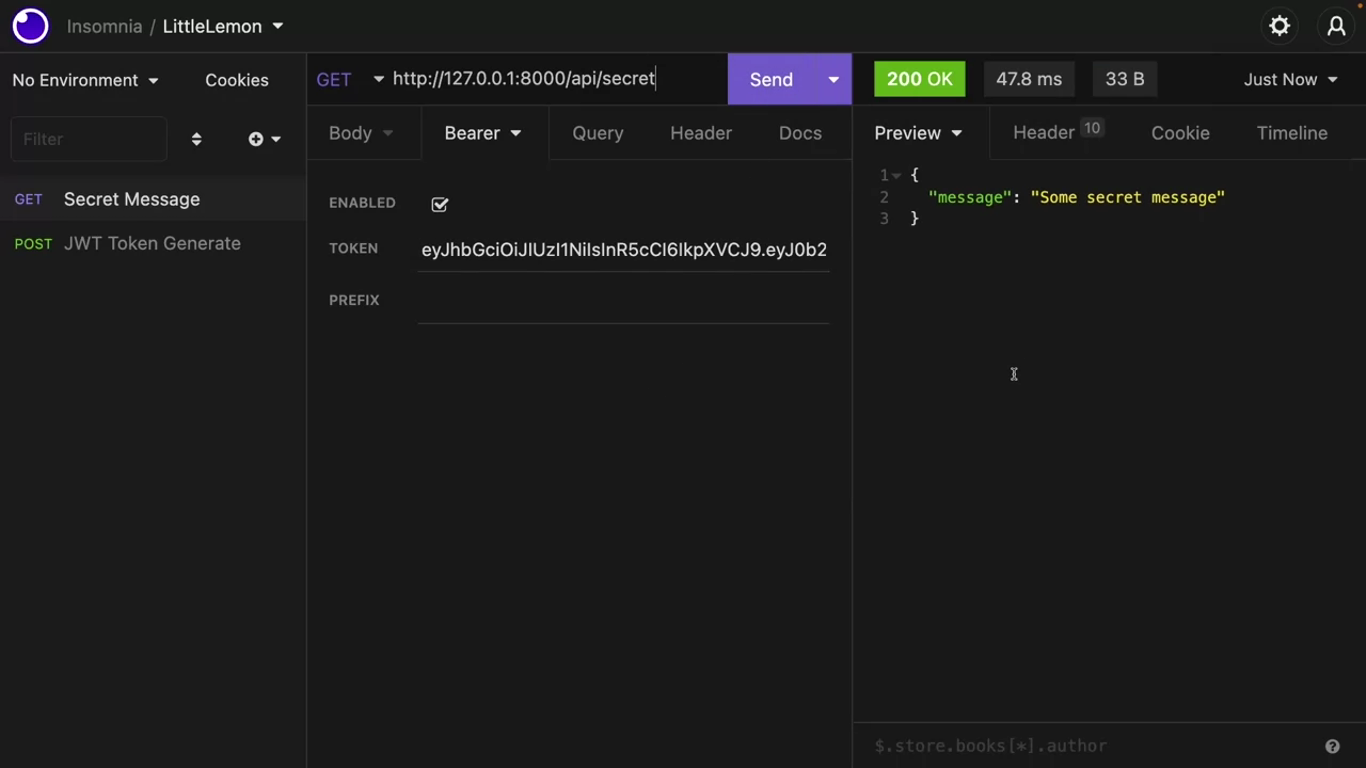Open the Cookies manager

tap(236, 80)
